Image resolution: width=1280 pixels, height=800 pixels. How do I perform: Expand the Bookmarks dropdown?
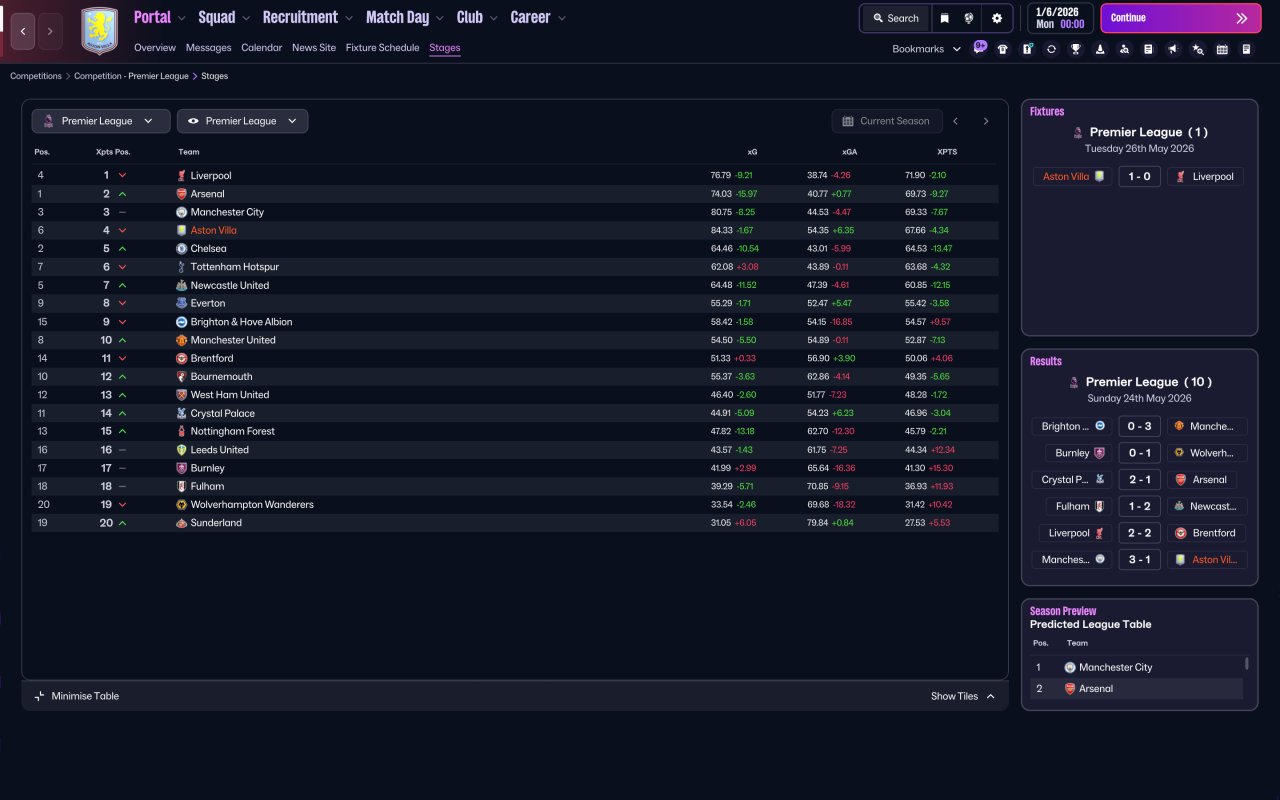tap(927, 49)
